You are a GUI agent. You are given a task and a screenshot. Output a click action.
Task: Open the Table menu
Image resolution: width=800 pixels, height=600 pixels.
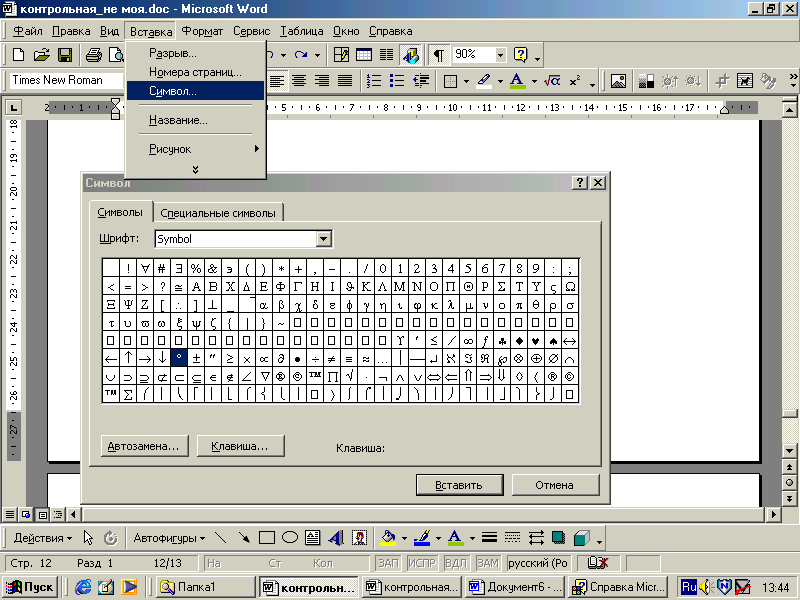(301, 31)
